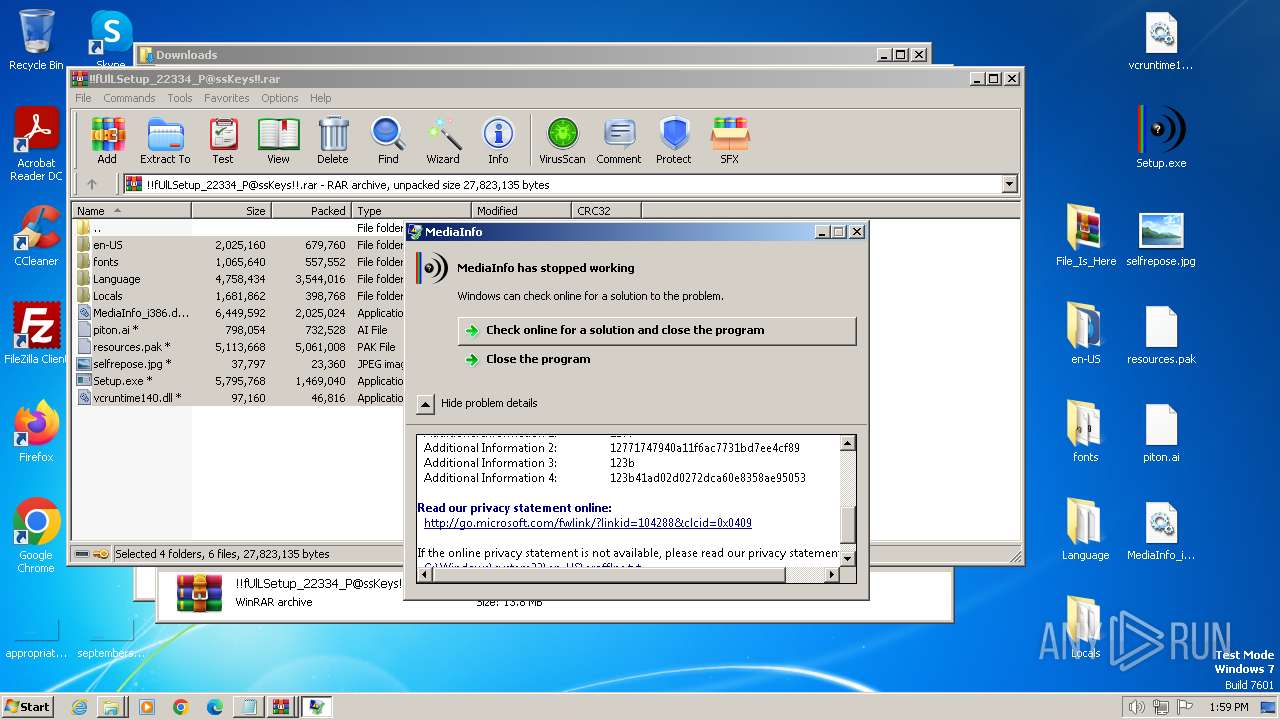1280x720 pixels.
Task: Click Check online for a solution button
Action: [x=657, y=330]
